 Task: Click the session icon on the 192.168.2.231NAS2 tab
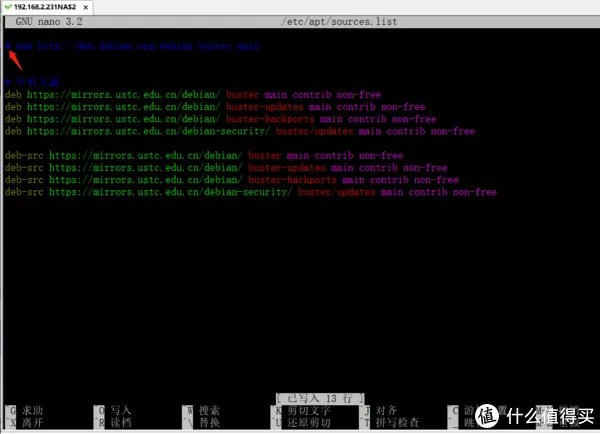coord(8,6)
